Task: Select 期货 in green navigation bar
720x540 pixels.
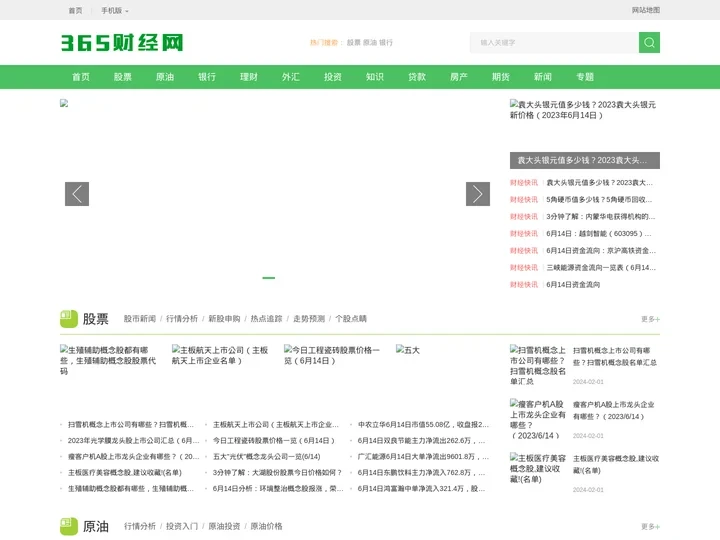Action: click(501, 77)
